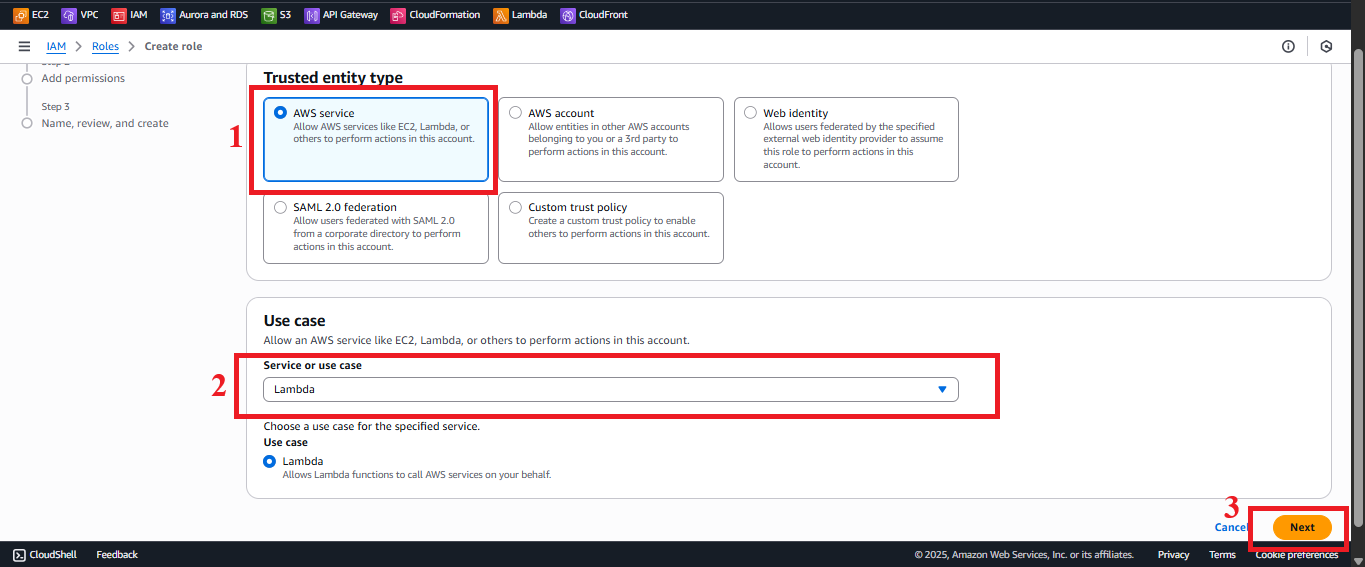Screen dimensions: 1365x567
Task: Open the API Gateway shortcut icon
Action: pos(312,15)
